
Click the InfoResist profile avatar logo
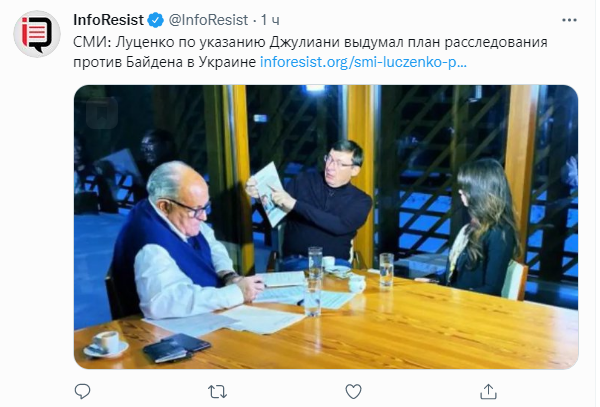37,34
